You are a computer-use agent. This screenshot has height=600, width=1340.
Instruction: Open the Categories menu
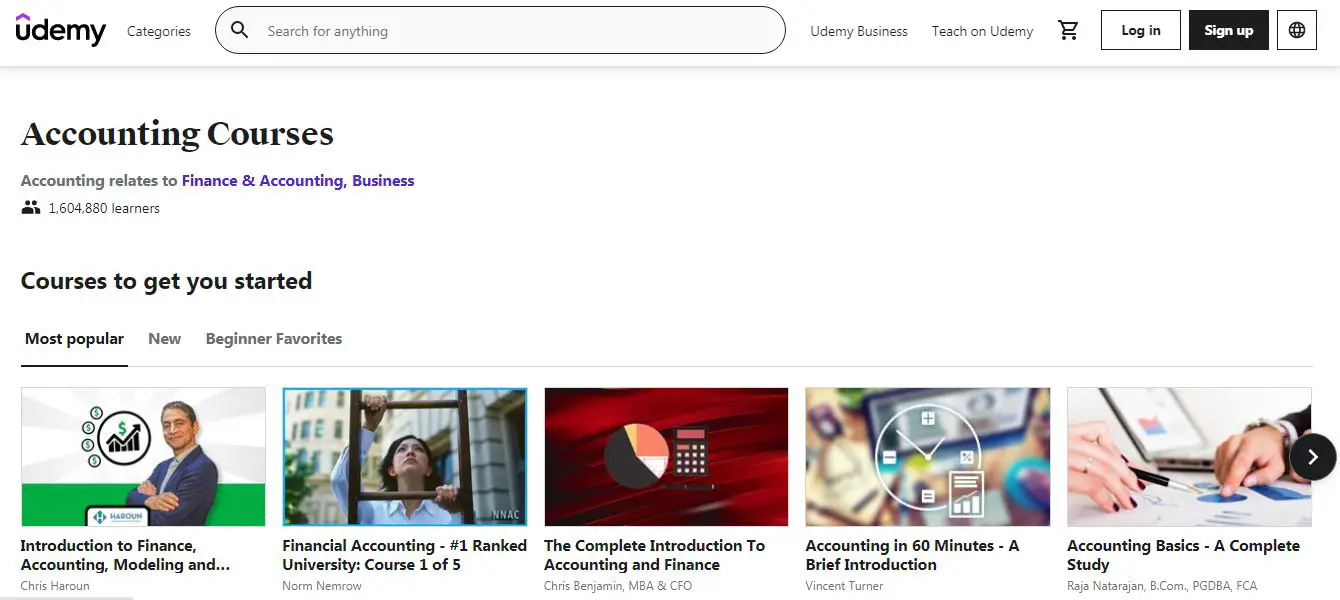pos(158,31)
